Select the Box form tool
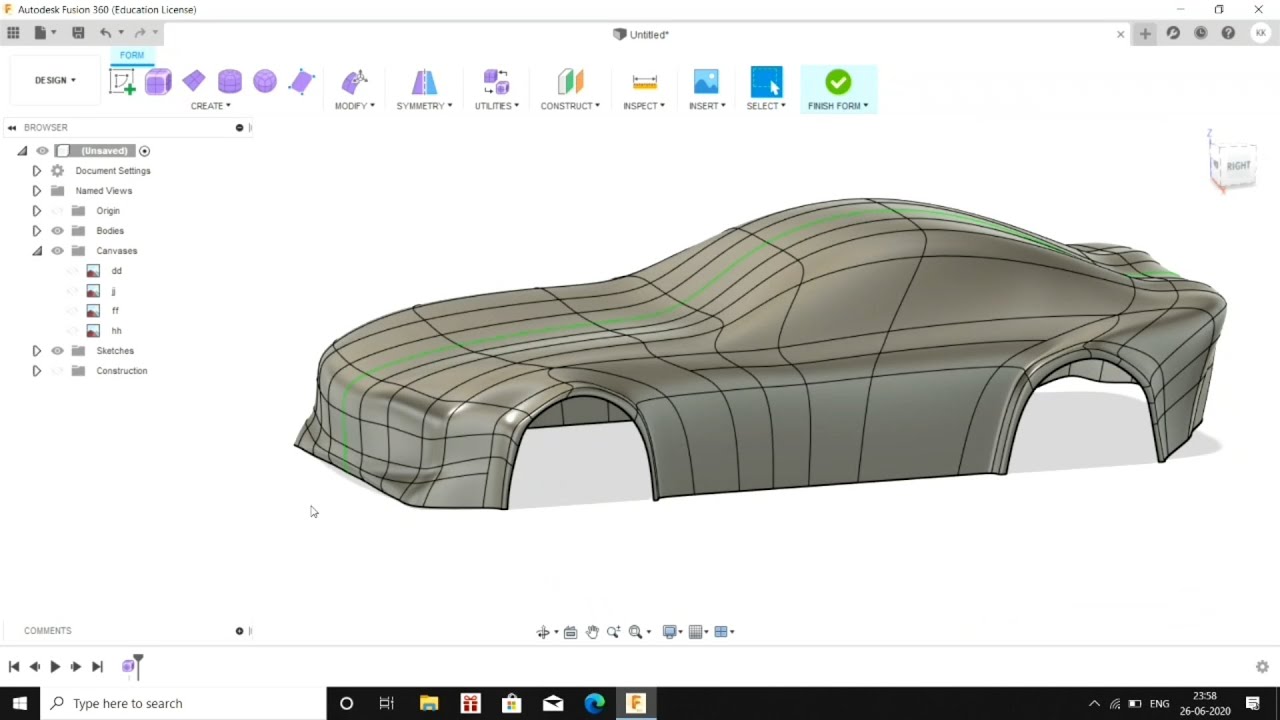Image resolution: width=1280 pixels, height=720 pixels. 158,82
